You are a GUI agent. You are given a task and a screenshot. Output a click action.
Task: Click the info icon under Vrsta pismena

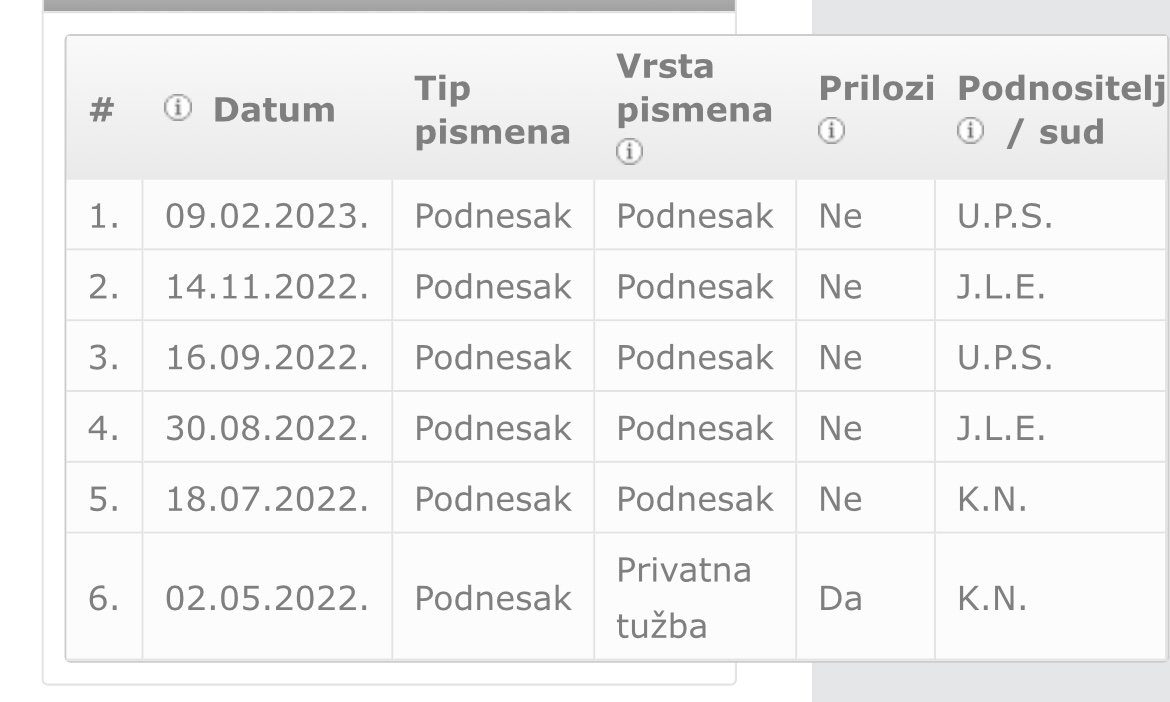[629, 151]
